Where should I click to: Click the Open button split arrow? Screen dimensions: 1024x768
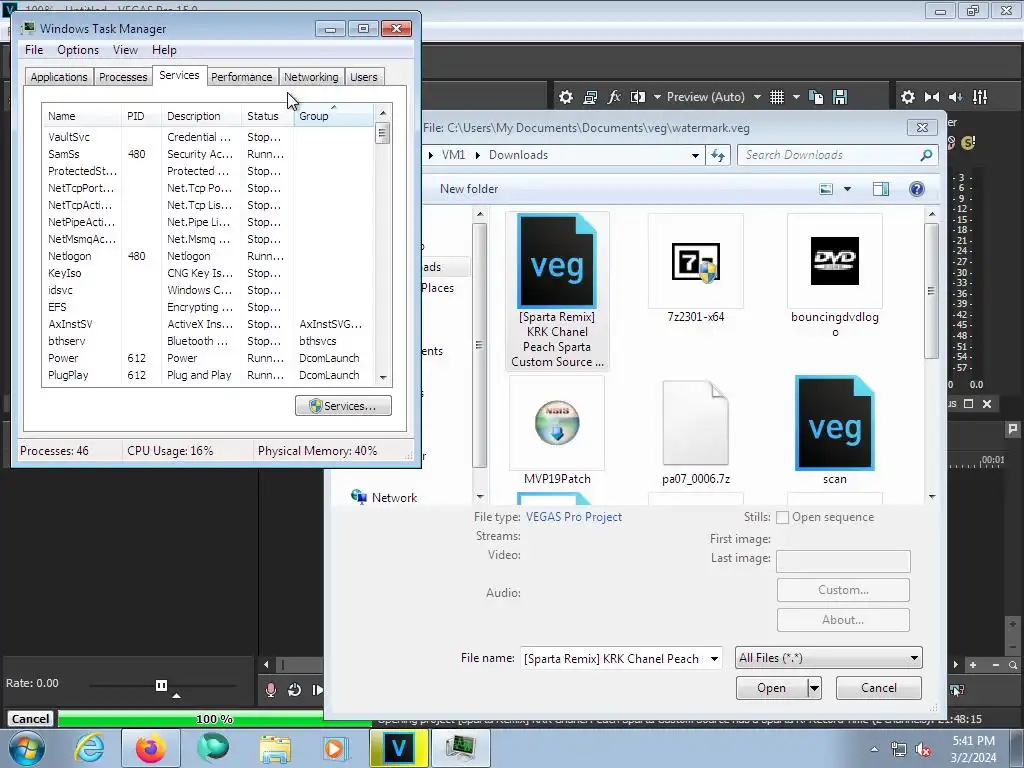click(814, 688)
